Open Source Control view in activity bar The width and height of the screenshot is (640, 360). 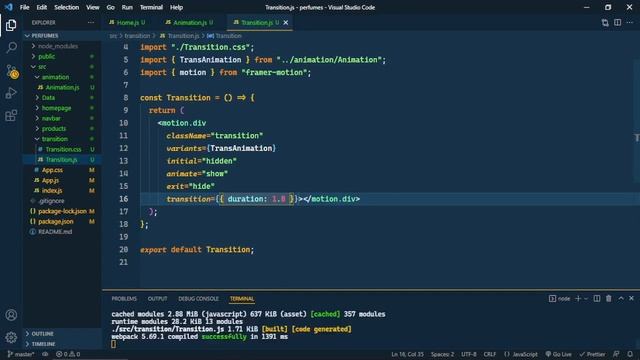11,71
